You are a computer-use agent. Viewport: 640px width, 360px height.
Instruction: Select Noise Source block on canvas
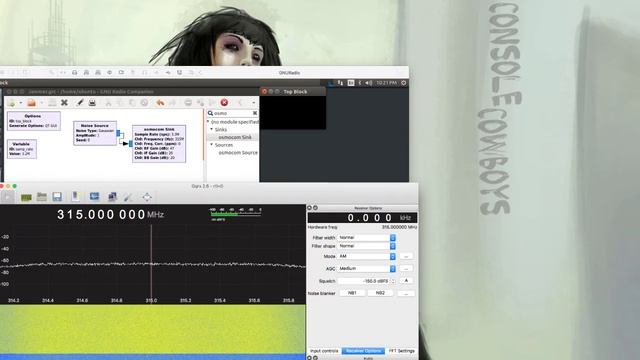(95, 133)
